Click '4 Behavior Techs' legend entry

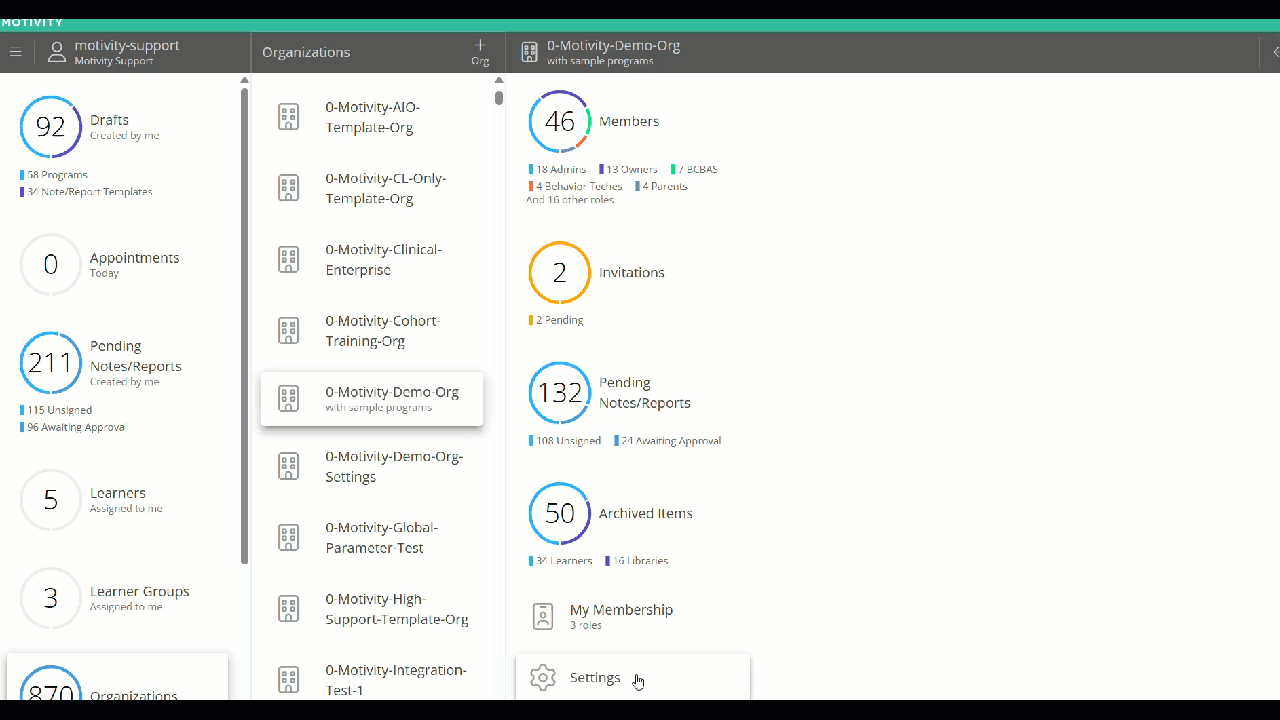[576, 186]
